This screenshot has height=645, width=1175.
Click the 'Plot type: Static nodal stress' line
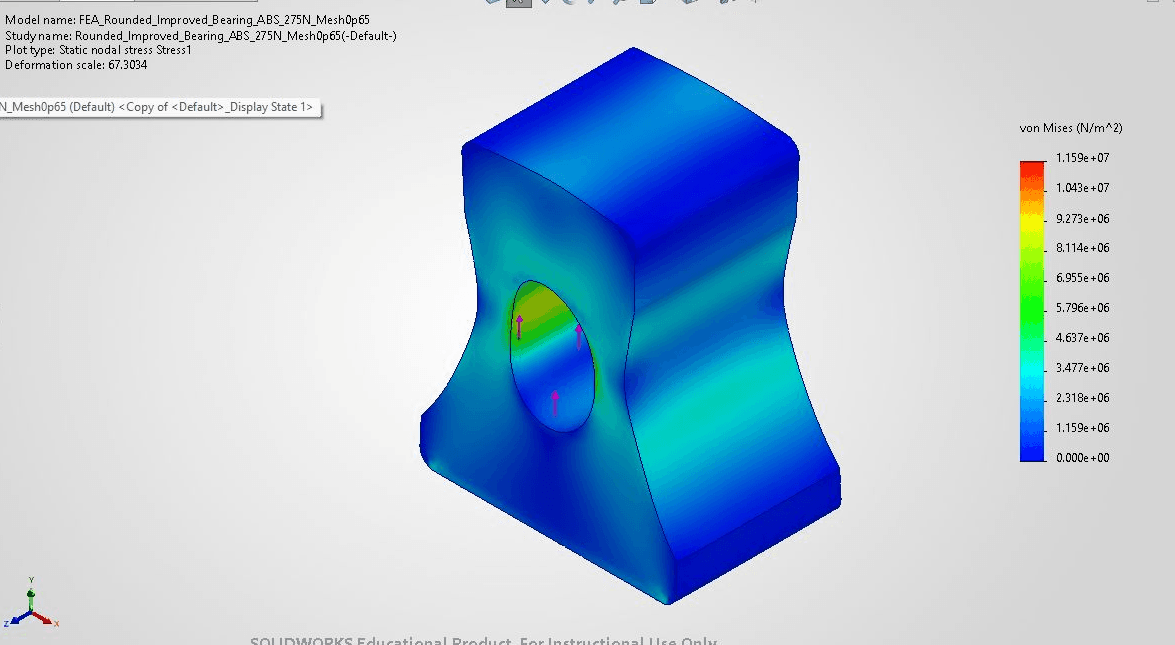[98, 49]
